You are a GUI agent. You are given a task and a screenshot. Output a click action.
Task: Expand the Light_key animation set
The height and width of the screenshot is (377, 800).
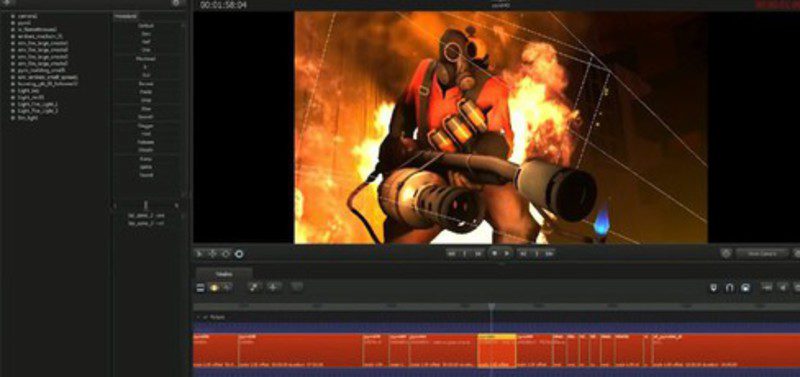[13, 90]
